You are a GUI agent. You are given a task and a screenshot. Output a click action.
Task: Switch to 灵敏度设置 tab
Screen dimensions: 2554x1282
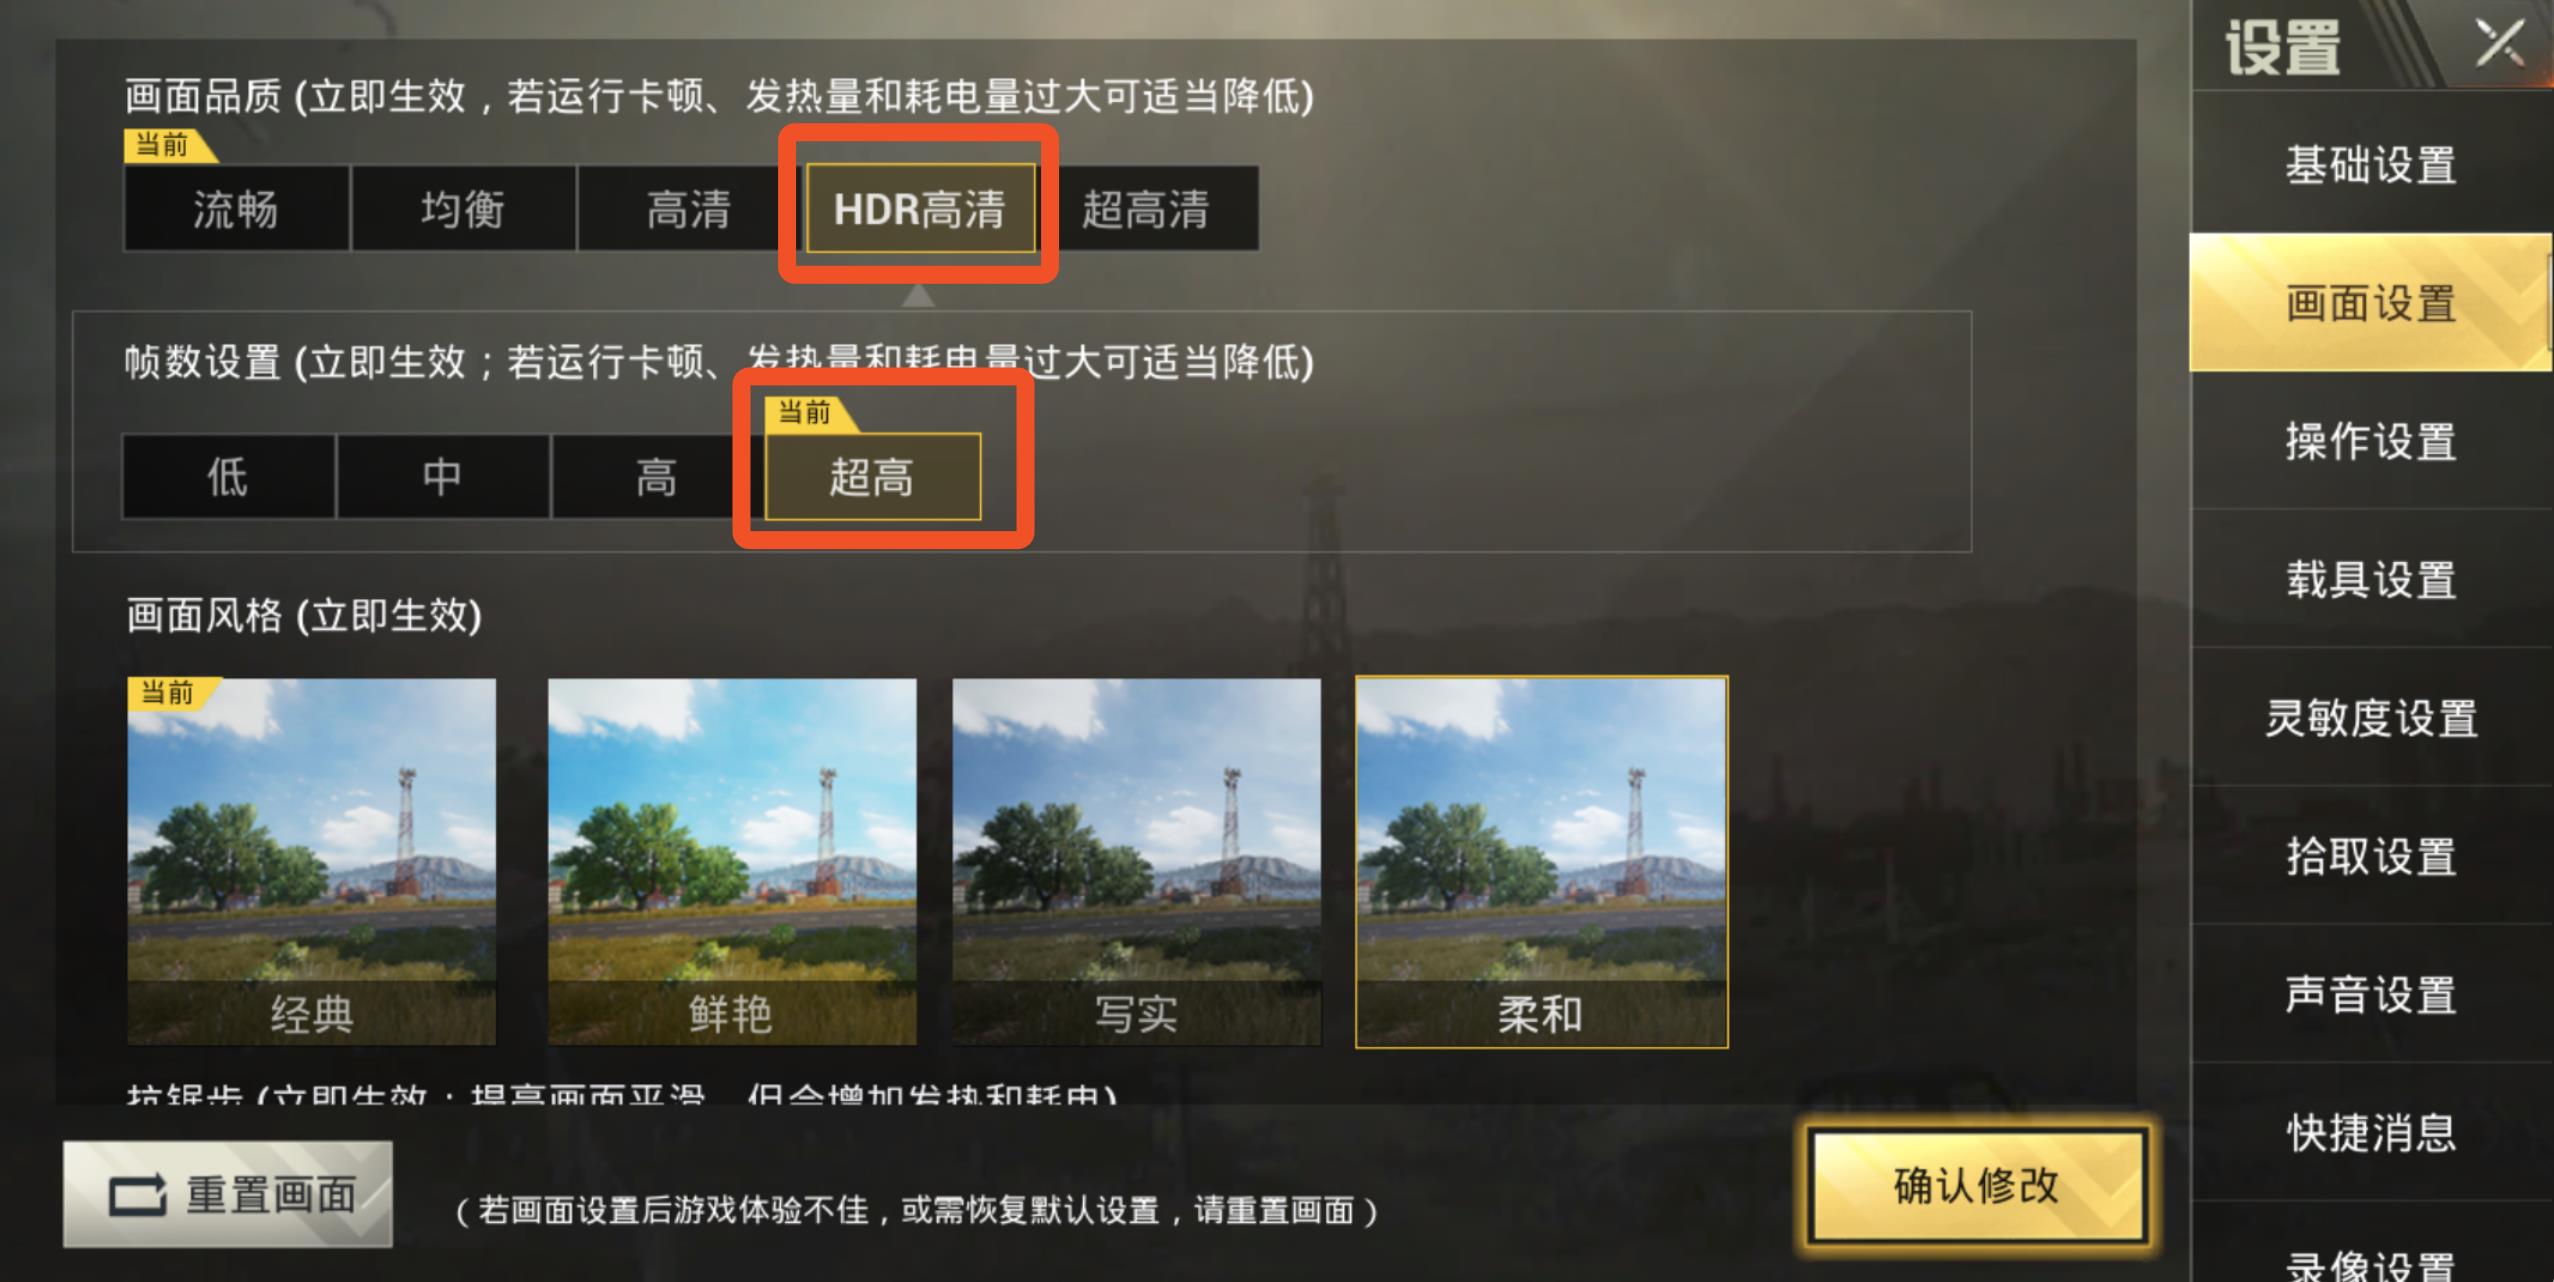[x=2371, y=718]
